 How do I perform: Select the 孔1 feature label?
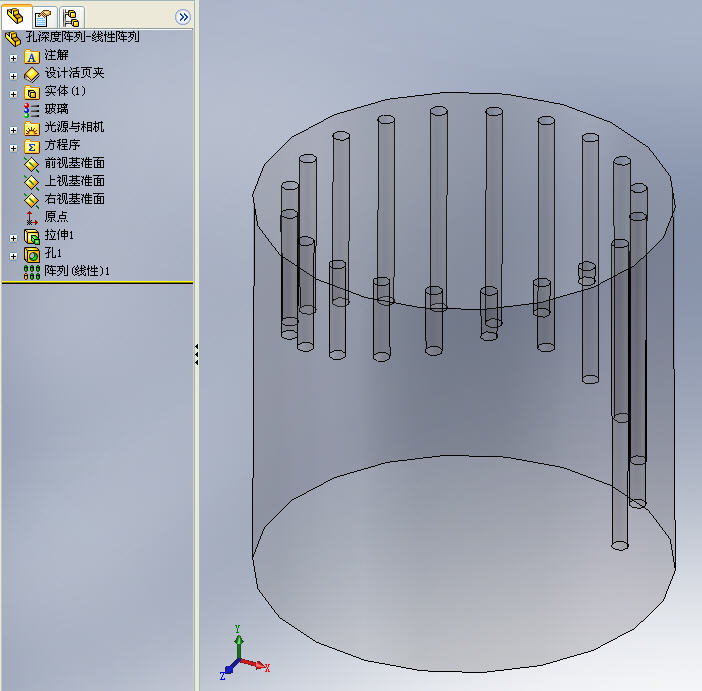(53, 253)
